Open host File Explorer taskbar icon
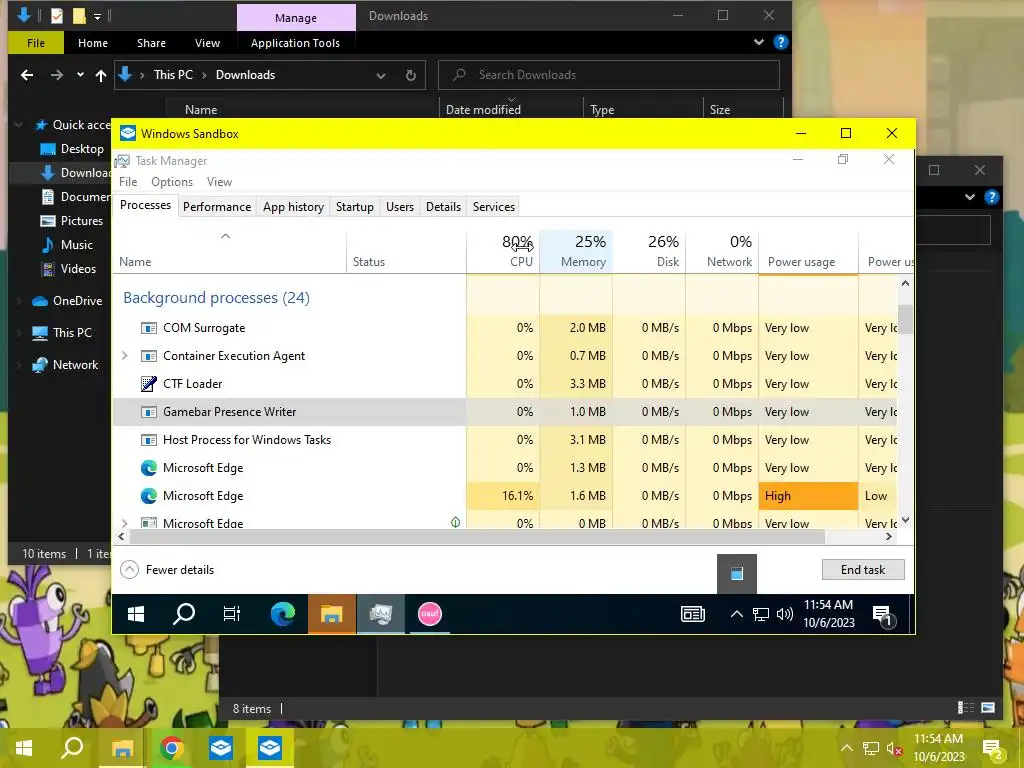 122,748
